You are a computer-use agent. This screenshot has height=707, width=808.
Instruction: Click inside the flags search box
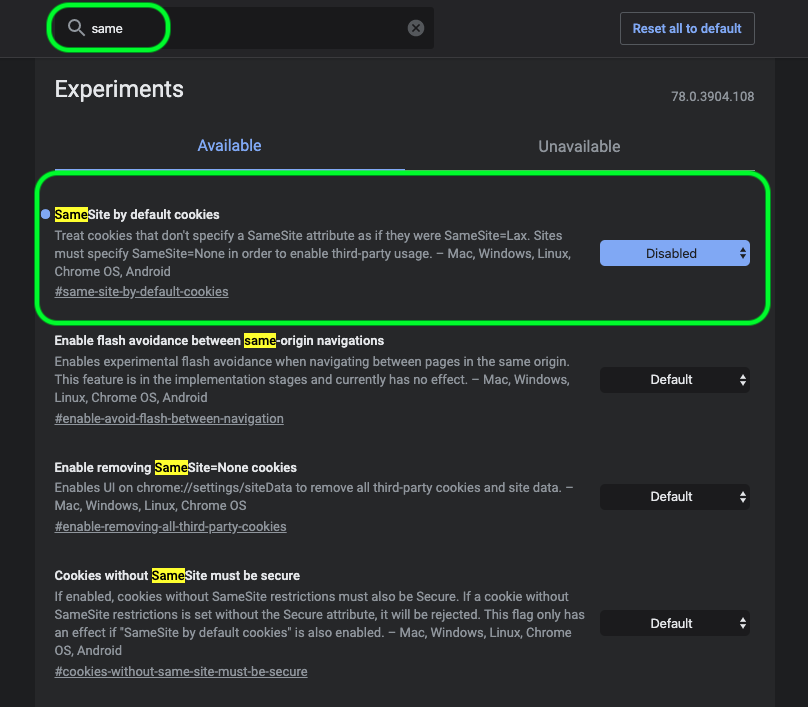[x=250, y=28]
